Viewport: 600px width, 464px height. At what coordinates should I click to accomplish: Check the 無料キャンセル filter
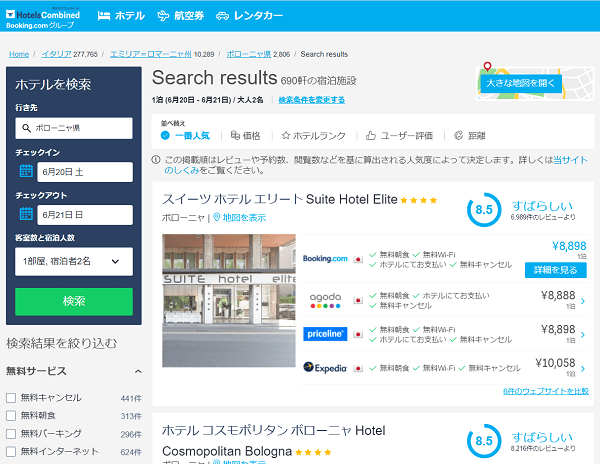[x=11, y=398]
